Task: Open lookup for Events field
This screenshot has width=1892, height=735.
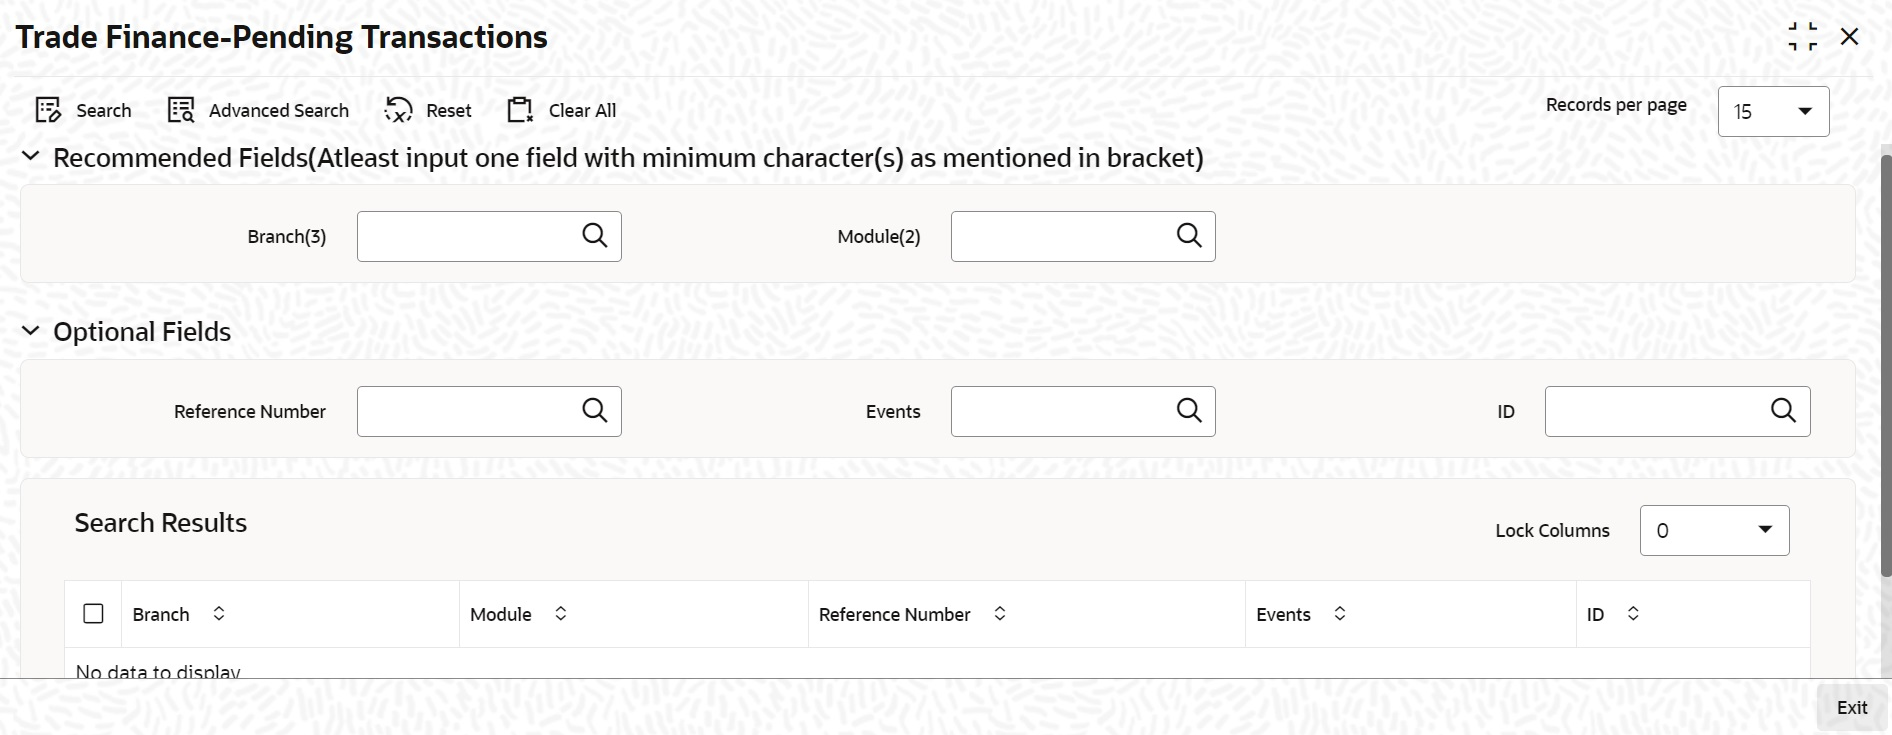Action: coord(1189,410)
